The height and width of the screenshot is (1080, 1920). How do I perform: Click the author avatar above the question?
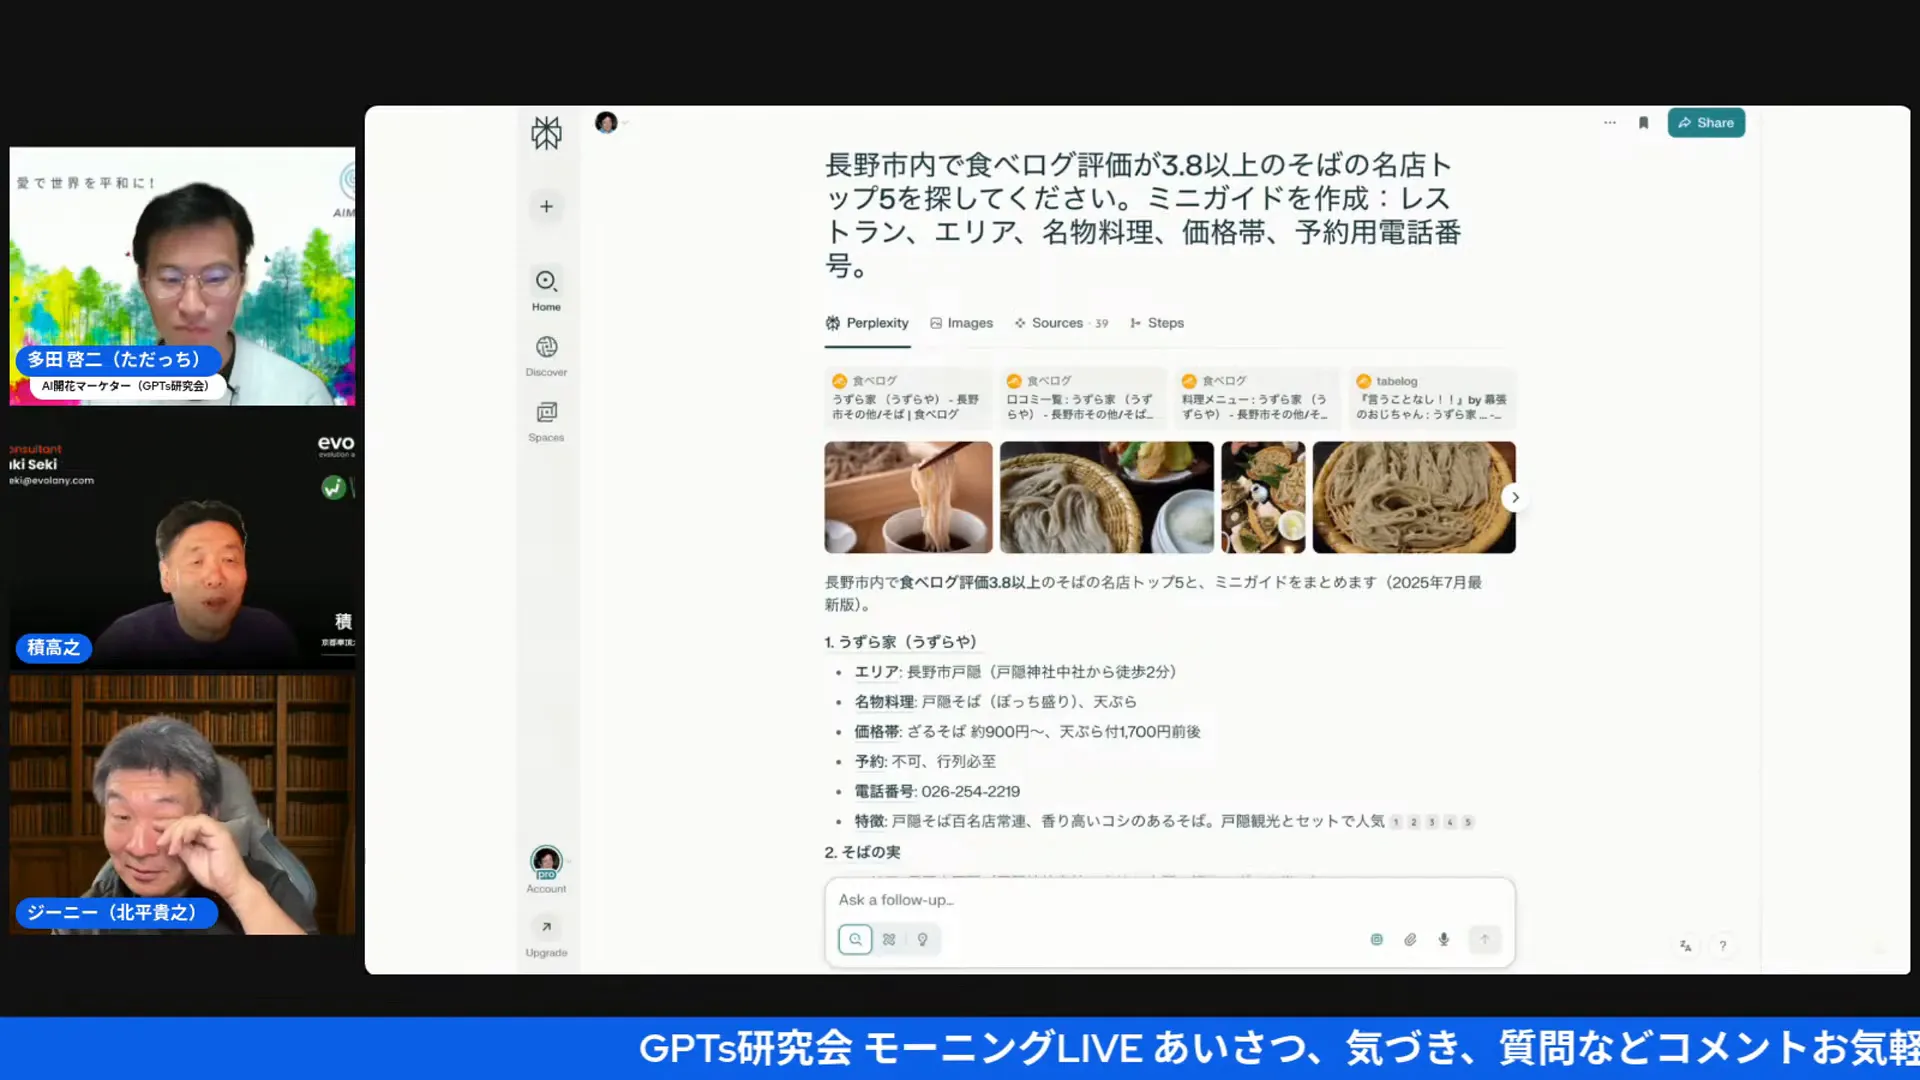[606, 122]
